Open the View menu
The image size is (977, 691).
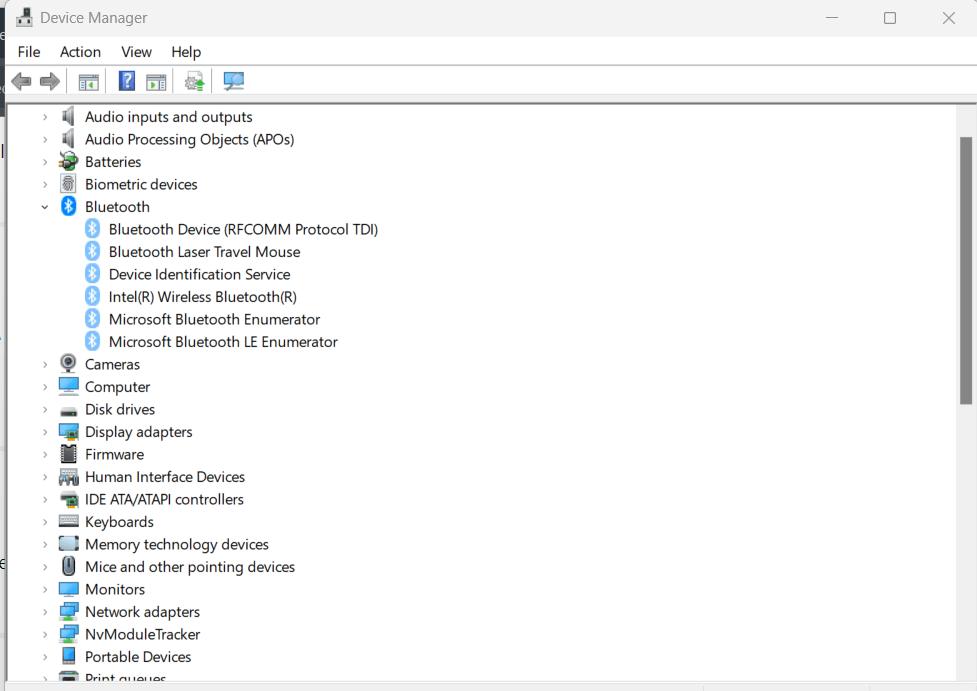(136, 52)
